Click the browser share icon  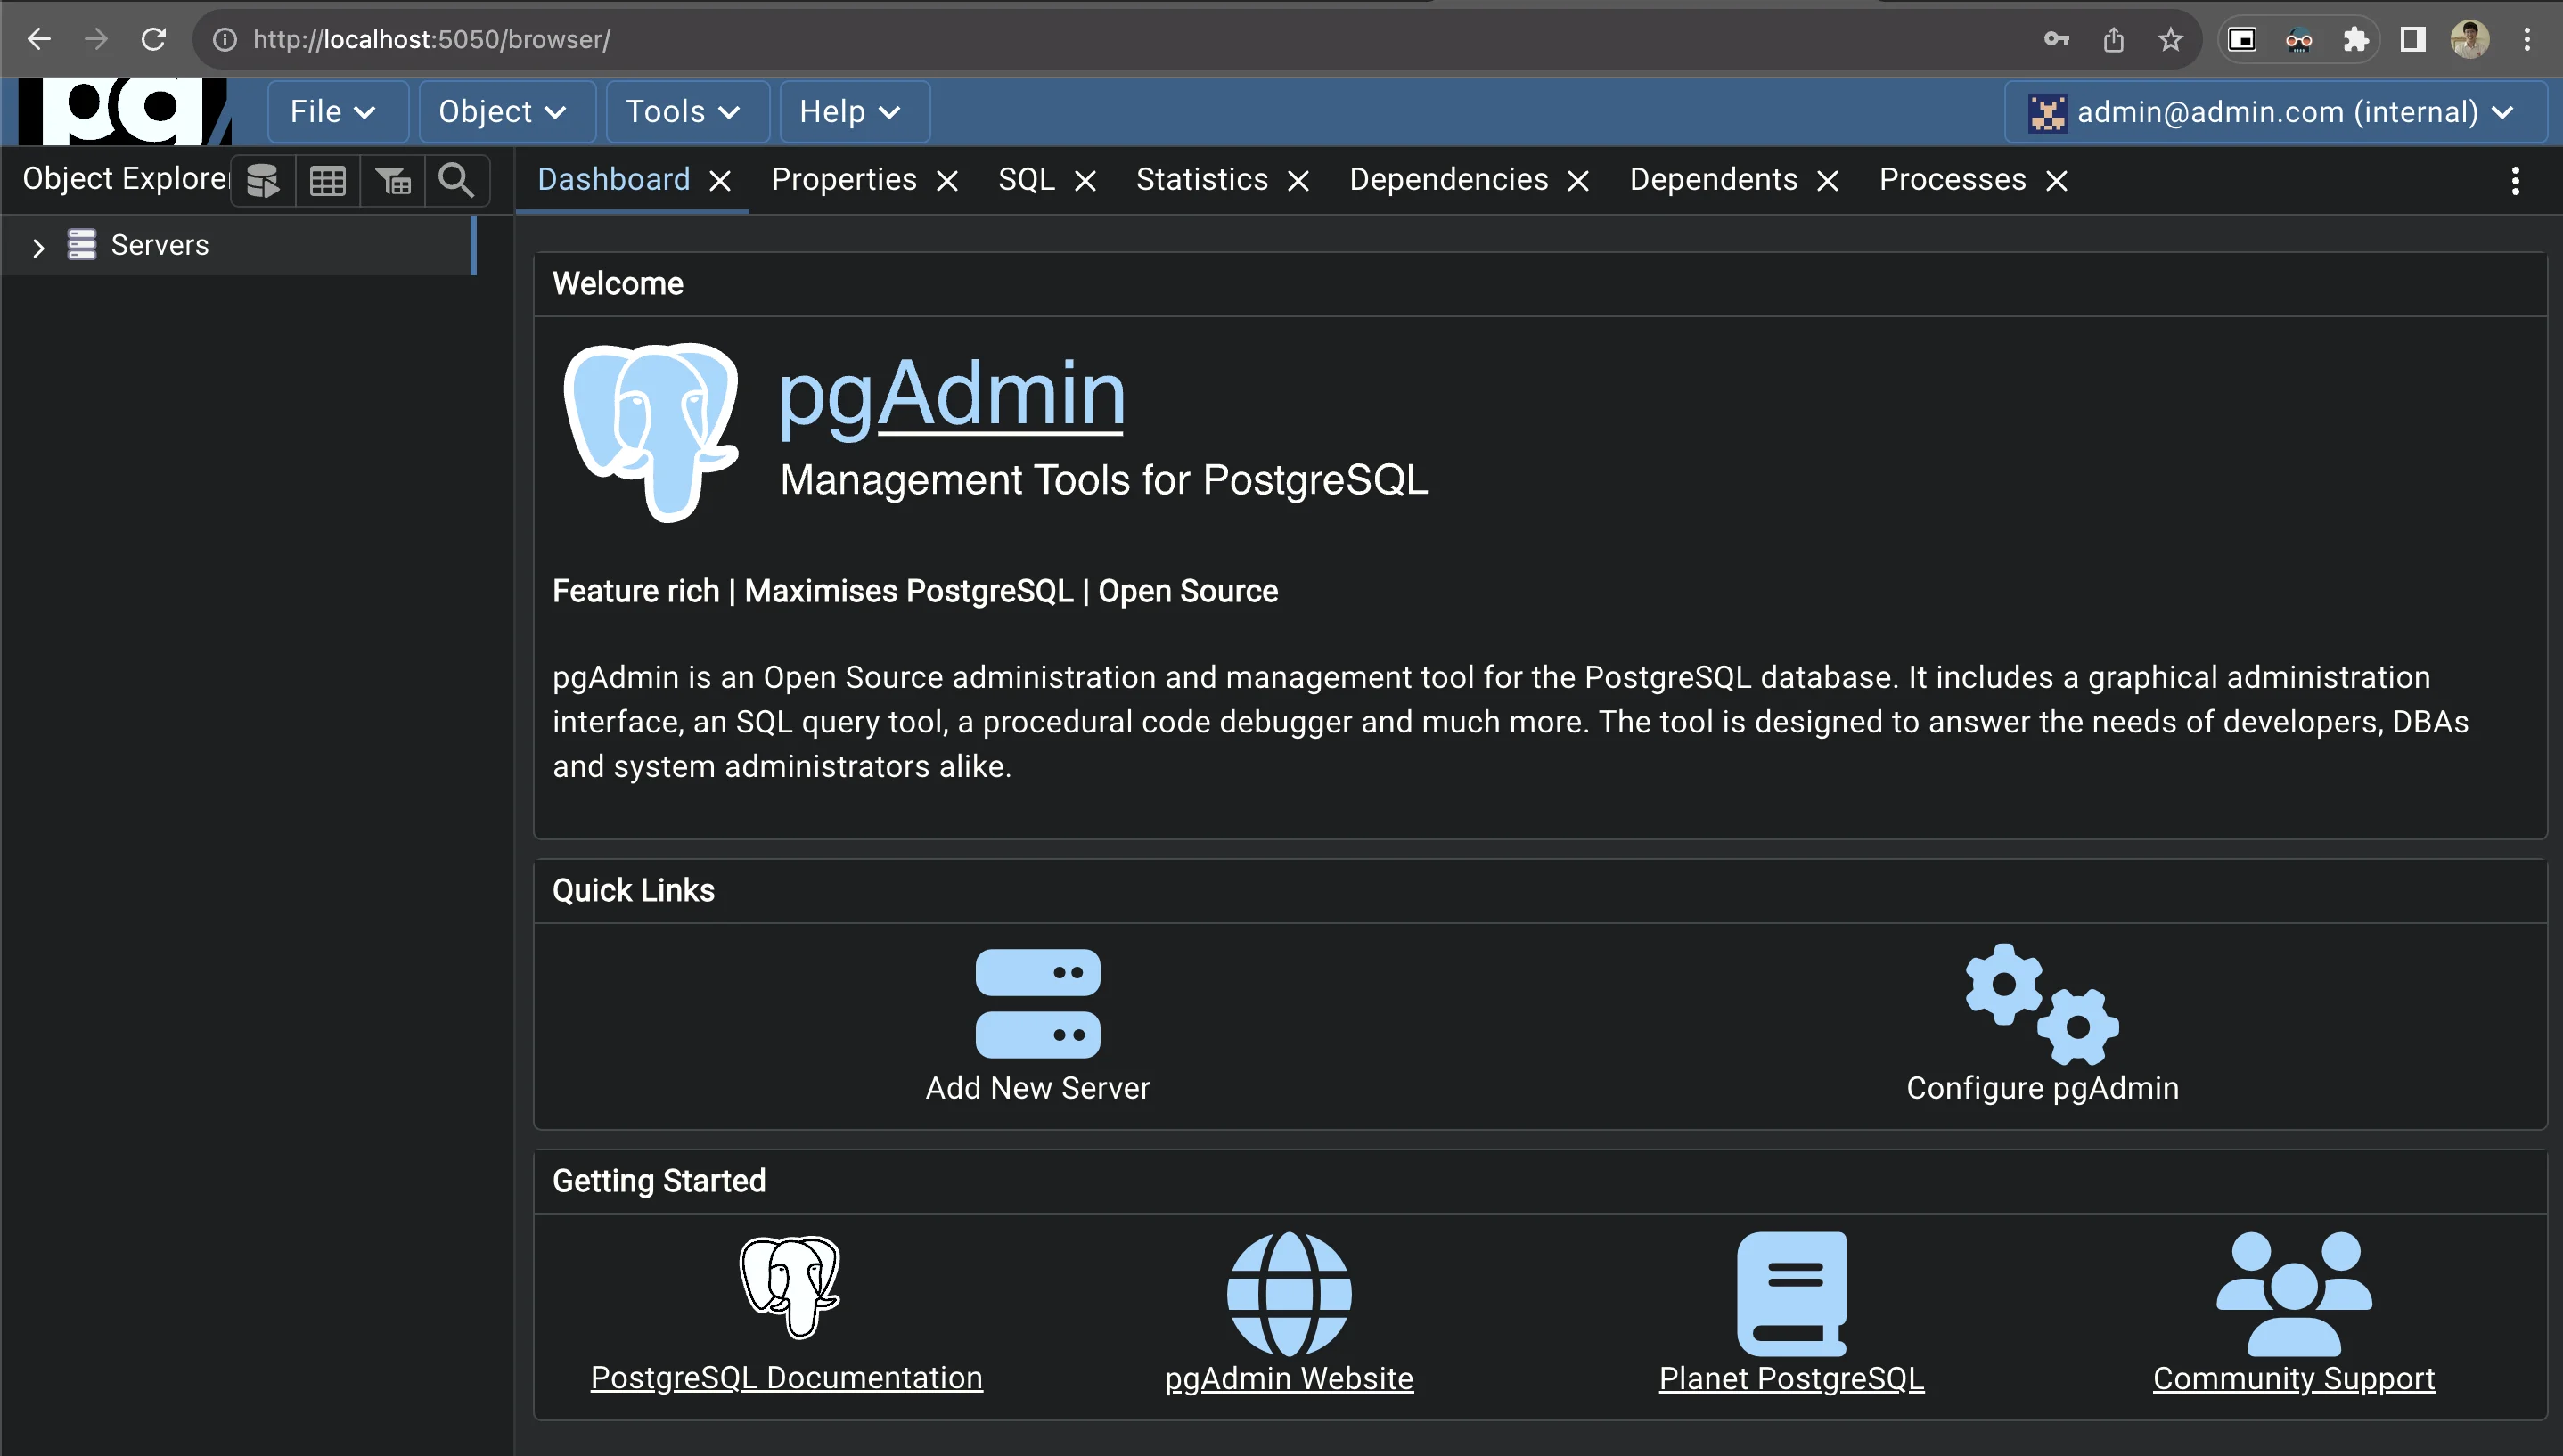pos(2112,39)
